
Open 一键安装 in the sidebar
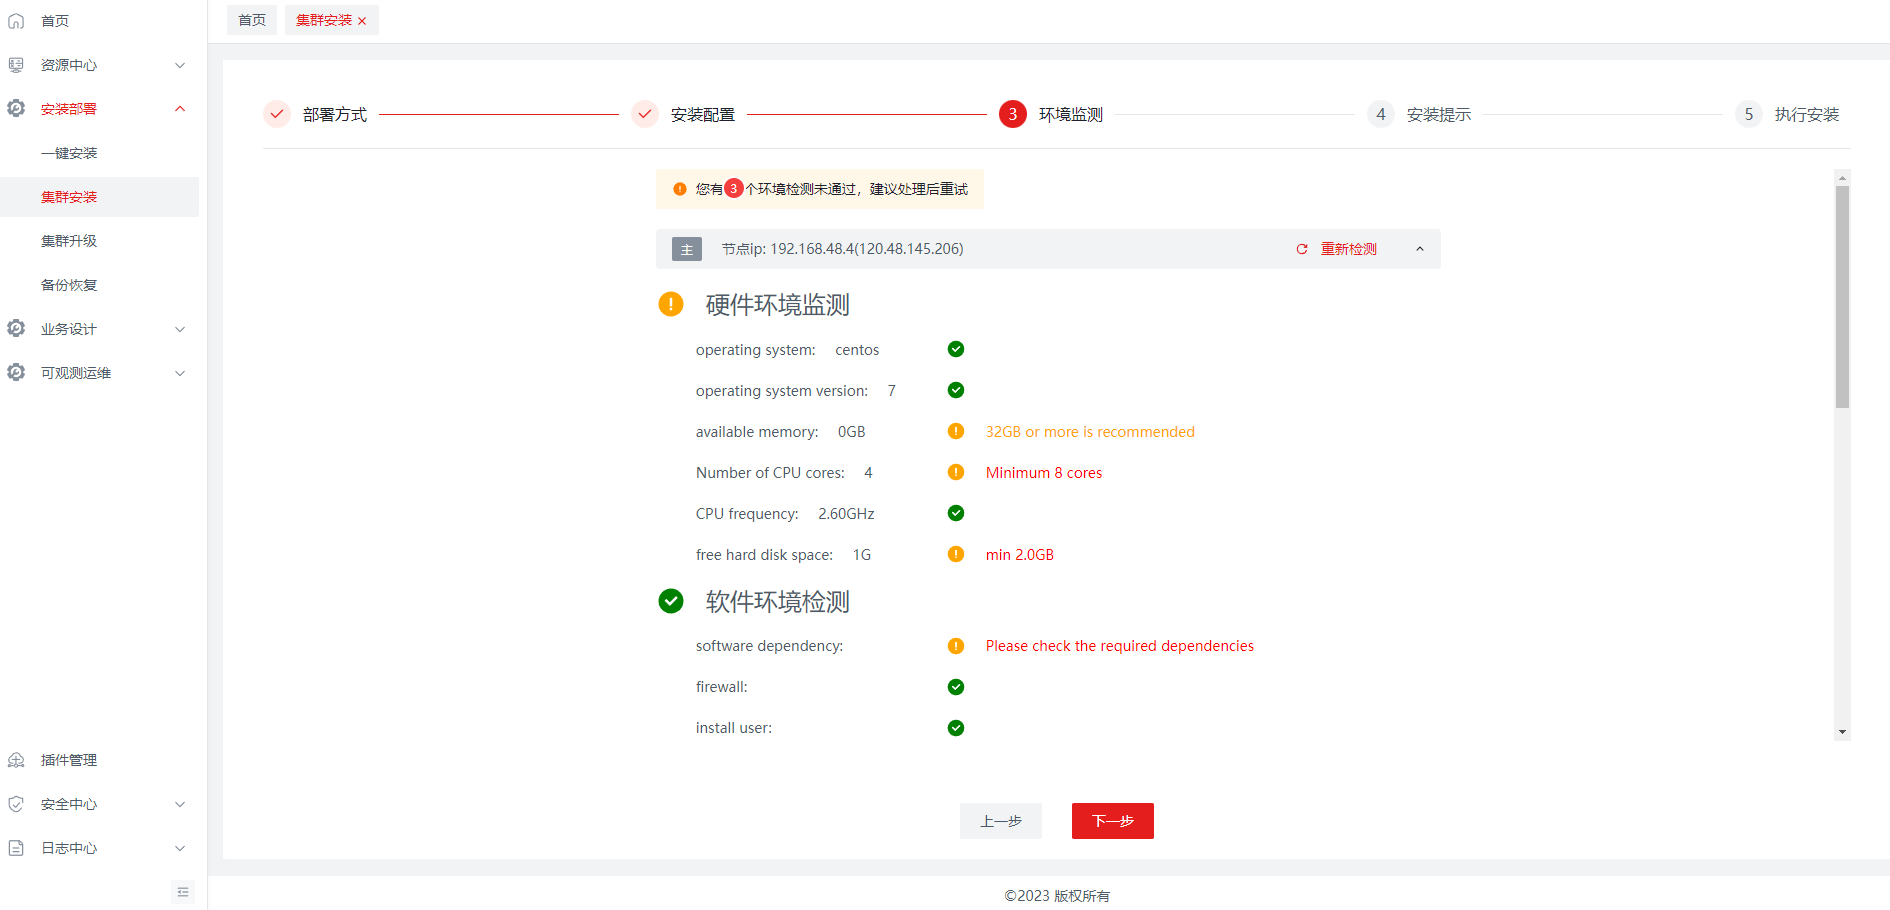point(69,153)
